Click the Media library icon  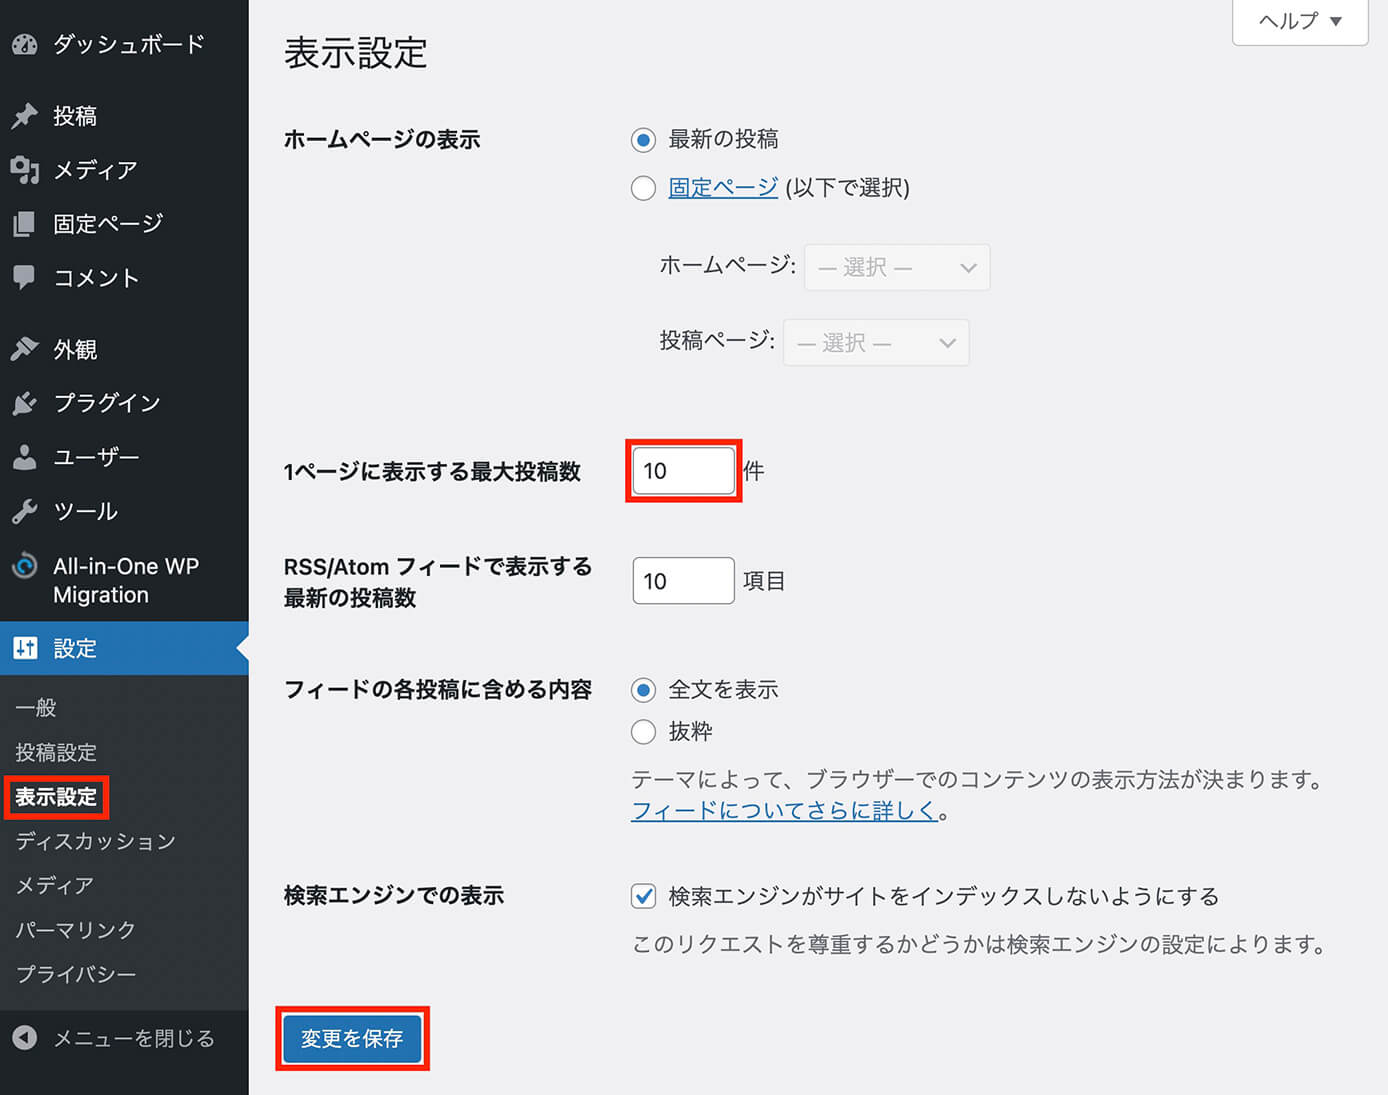(25, 170)
